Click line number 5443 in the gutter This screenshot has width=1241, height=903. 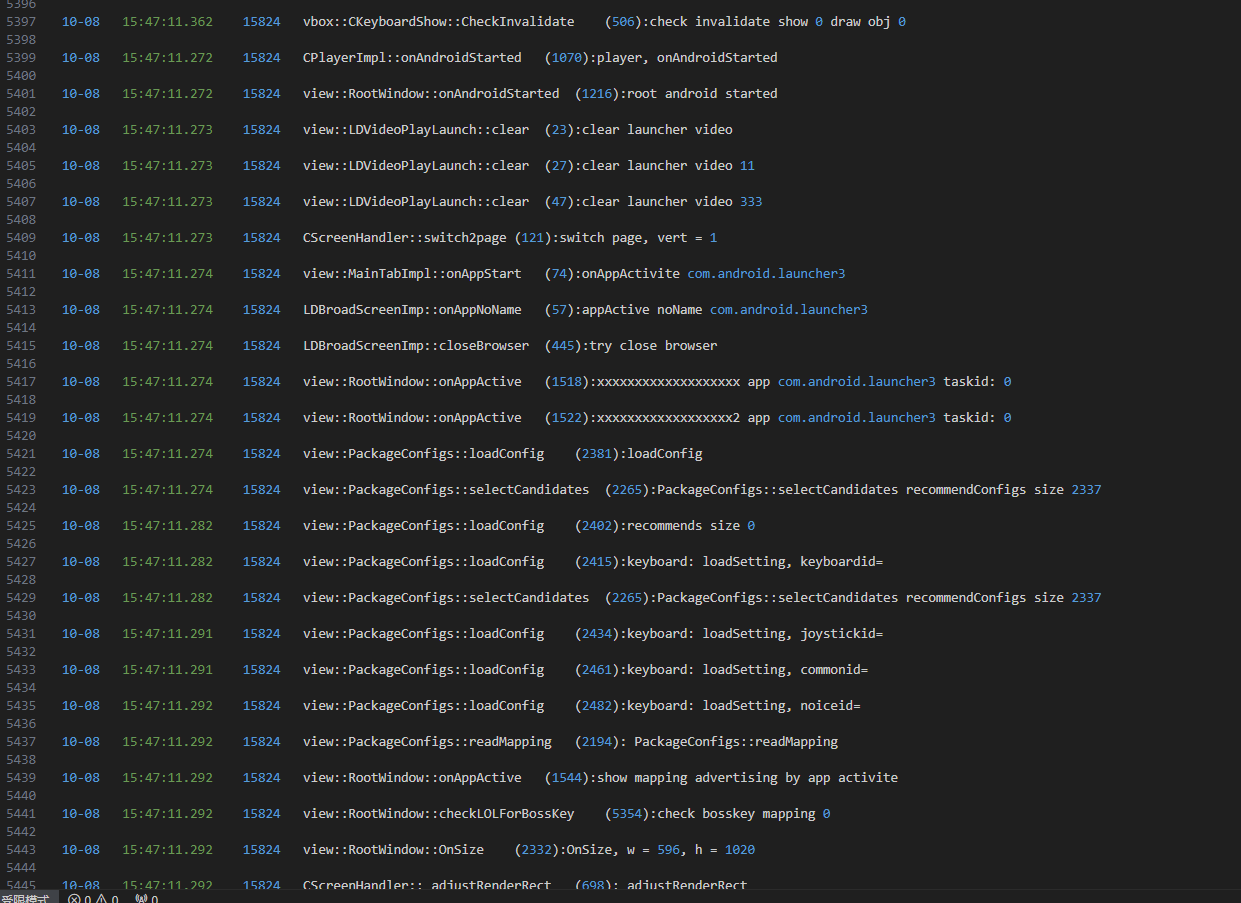(21, 849)
